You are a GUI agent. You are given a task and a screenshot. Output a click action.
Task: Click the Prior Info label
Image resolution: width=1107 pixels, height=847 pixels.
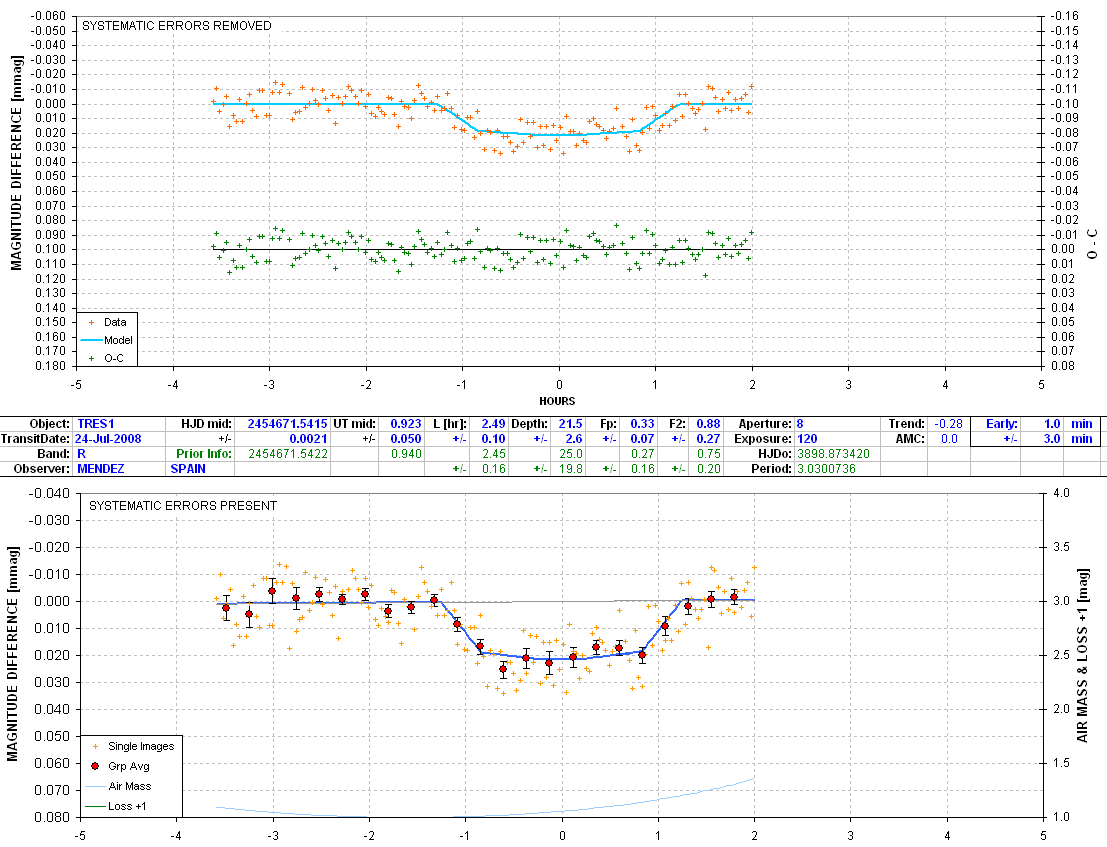tap(204, 453)
